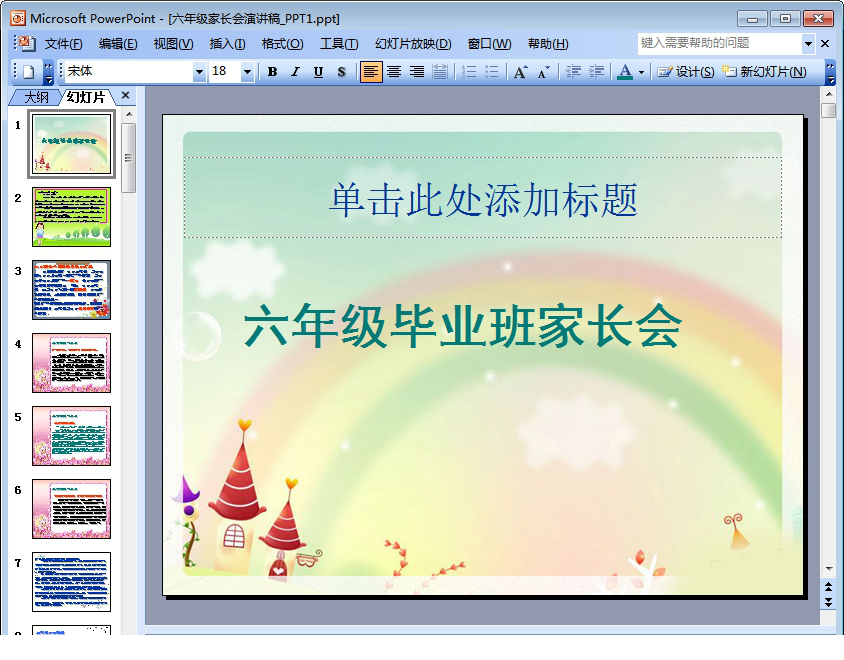
Task: Select slide 6 thumbnail
Action: pos(71,509)
